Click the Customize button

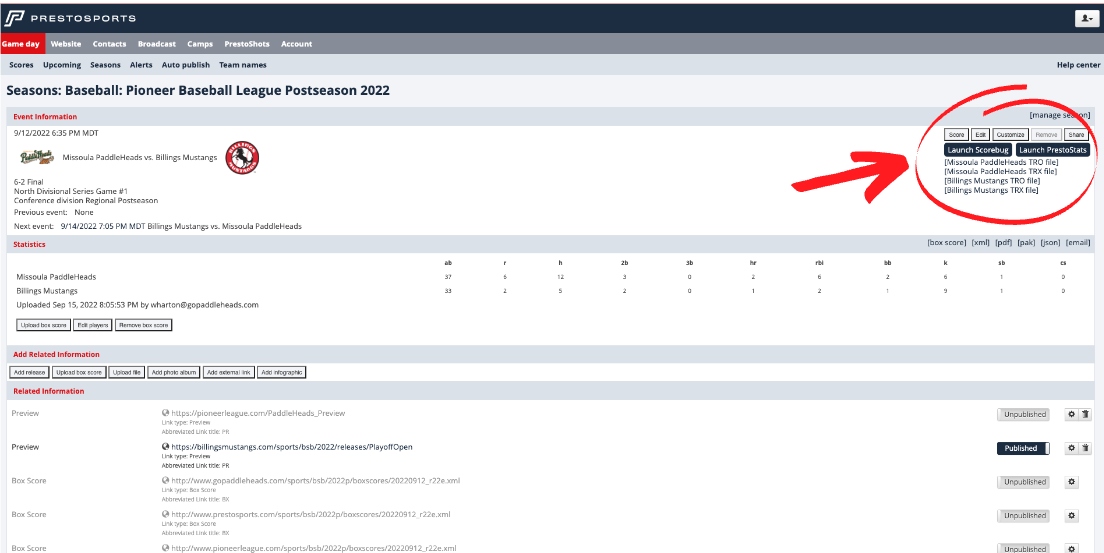point(1011,135)
